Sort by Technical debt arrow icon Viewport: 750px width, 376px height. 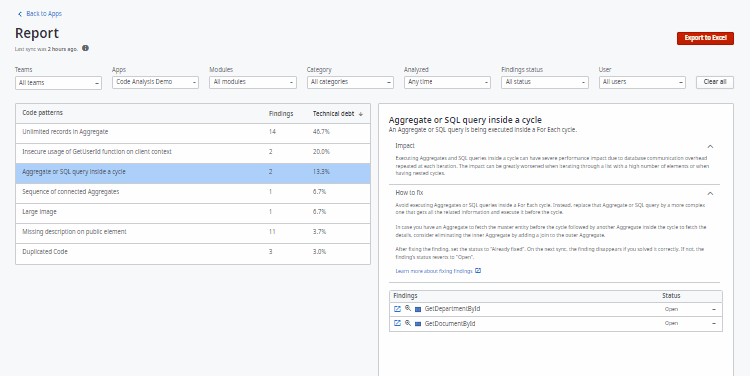pyautogui.click(x=361, y=114)
